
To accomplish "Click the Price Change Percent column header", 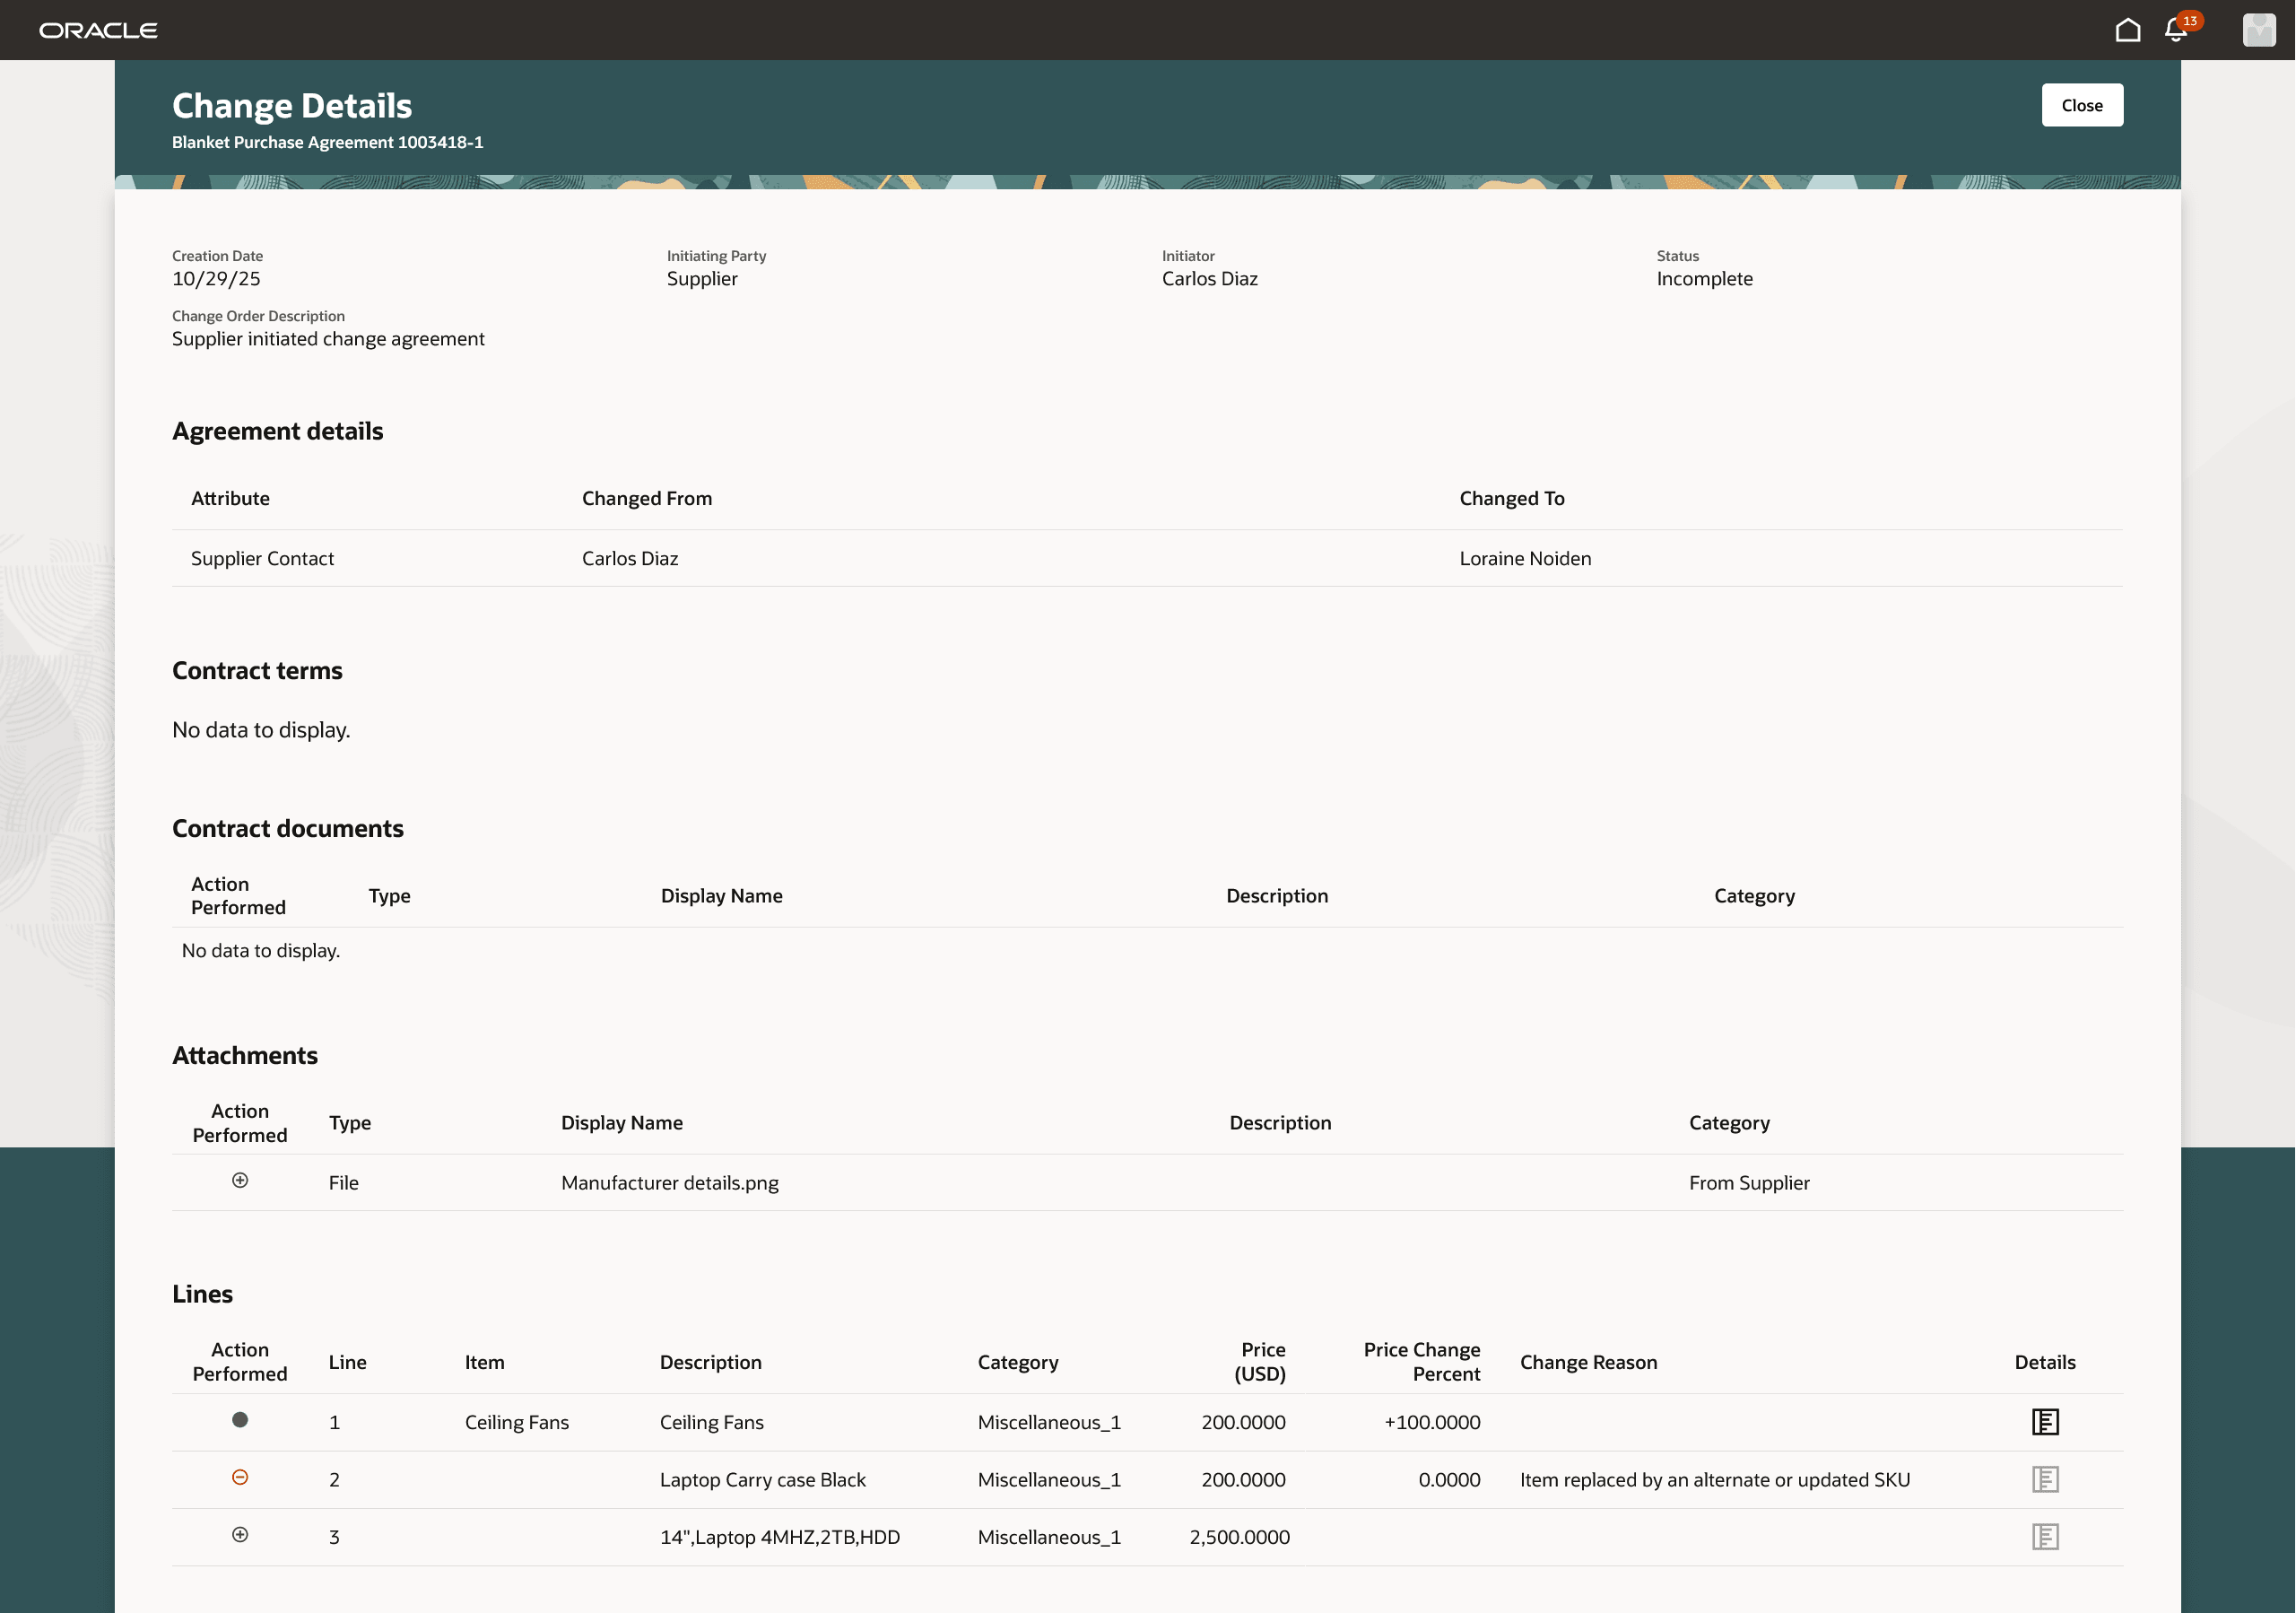I will click(x=1422, y=1362).
